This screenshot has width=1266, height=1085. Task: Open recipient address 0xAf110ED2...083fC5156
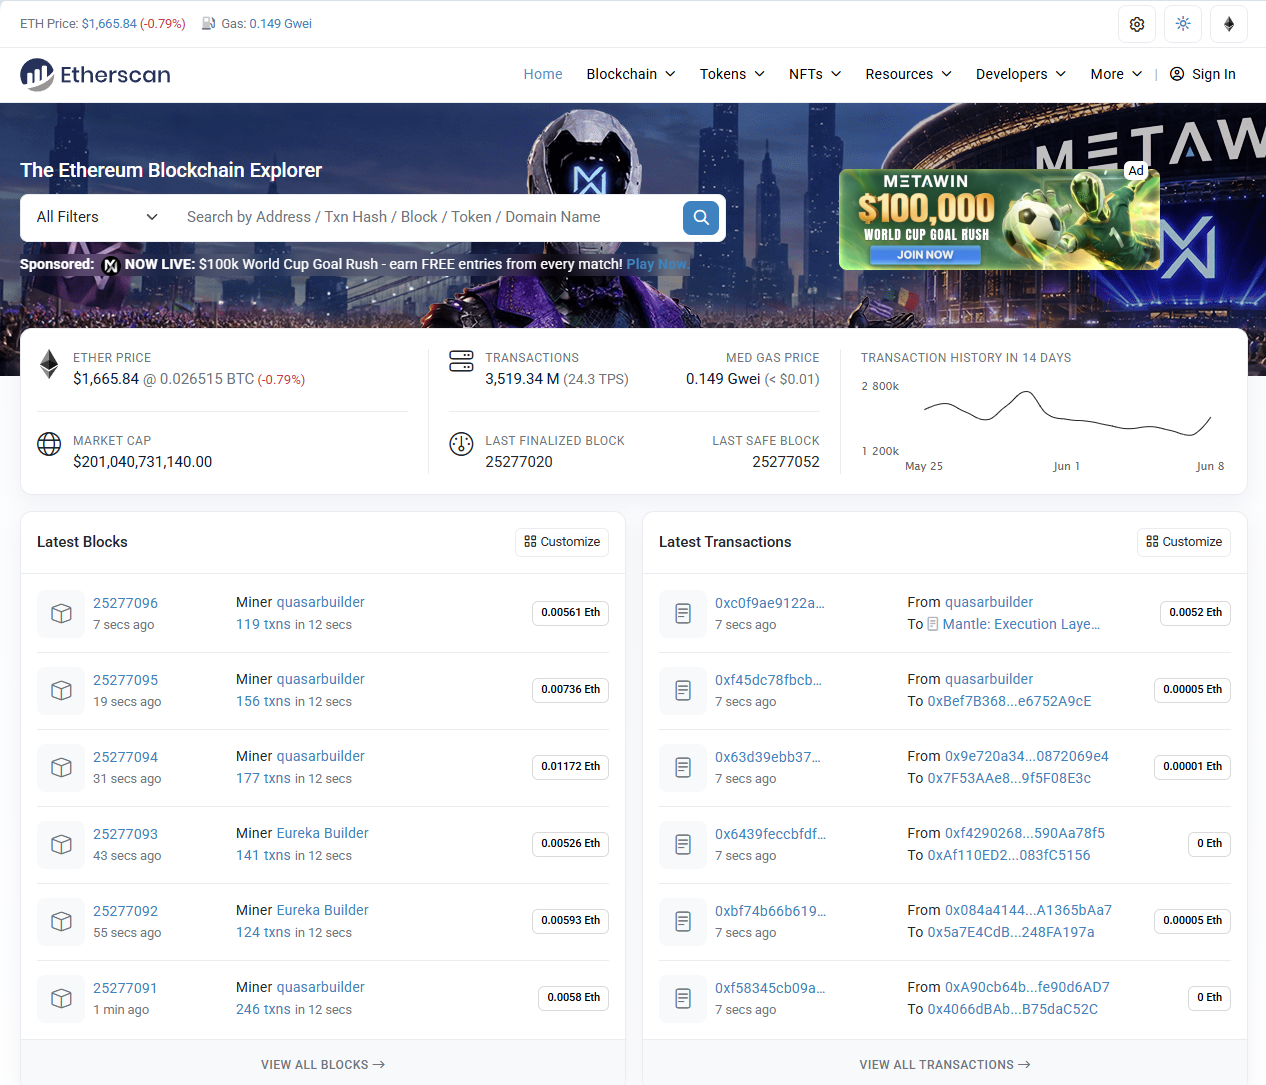pos(1009,855)
